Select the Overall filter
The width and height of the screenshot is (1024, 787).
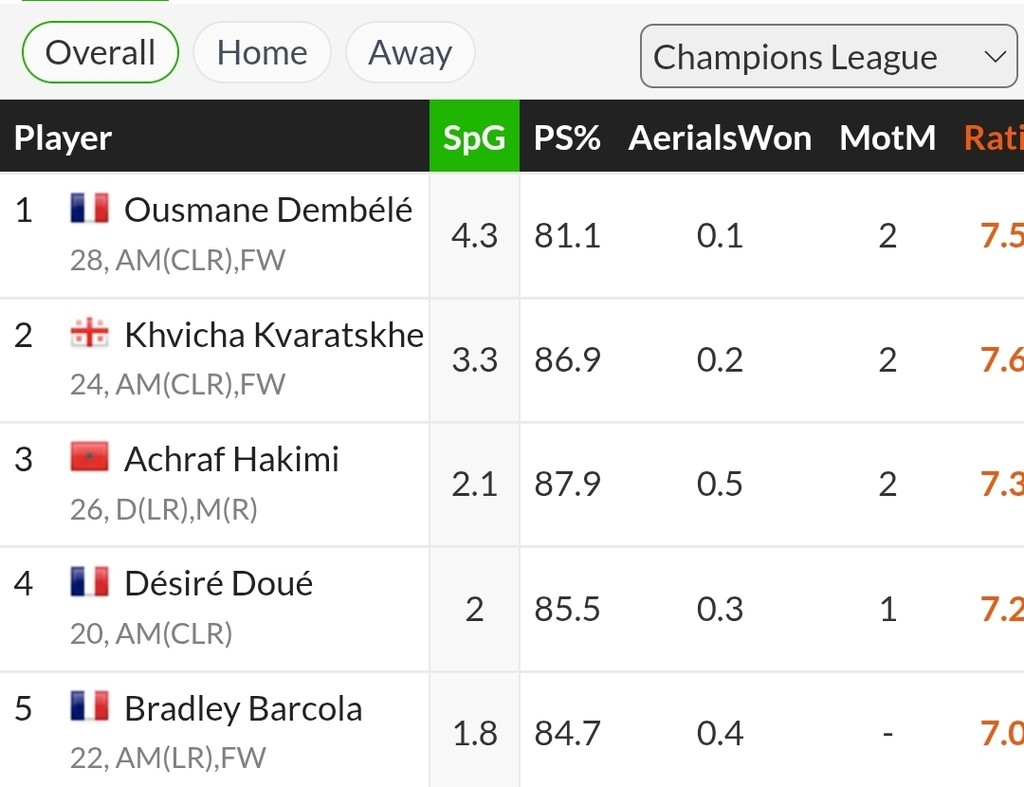pos(100,52)
